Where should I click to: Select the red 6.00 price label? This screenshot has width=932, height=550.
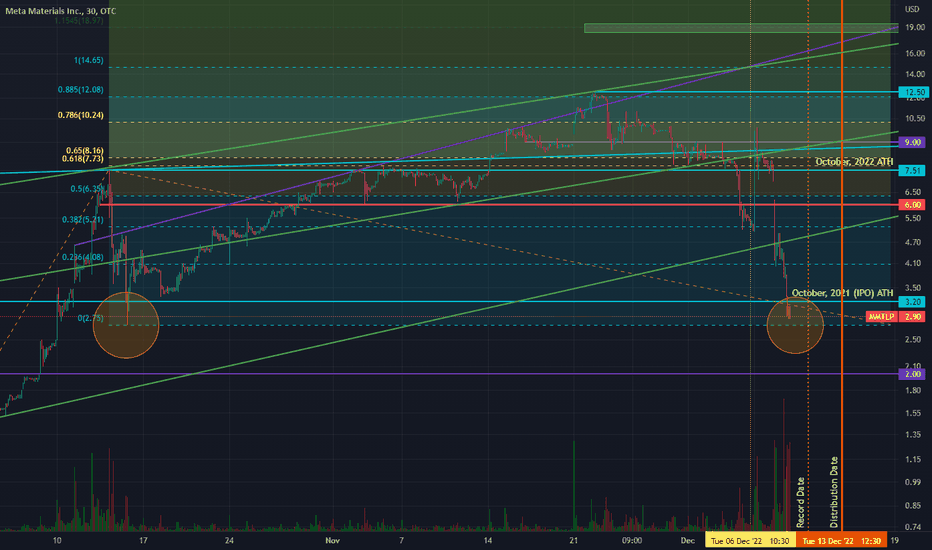point(912,205)
